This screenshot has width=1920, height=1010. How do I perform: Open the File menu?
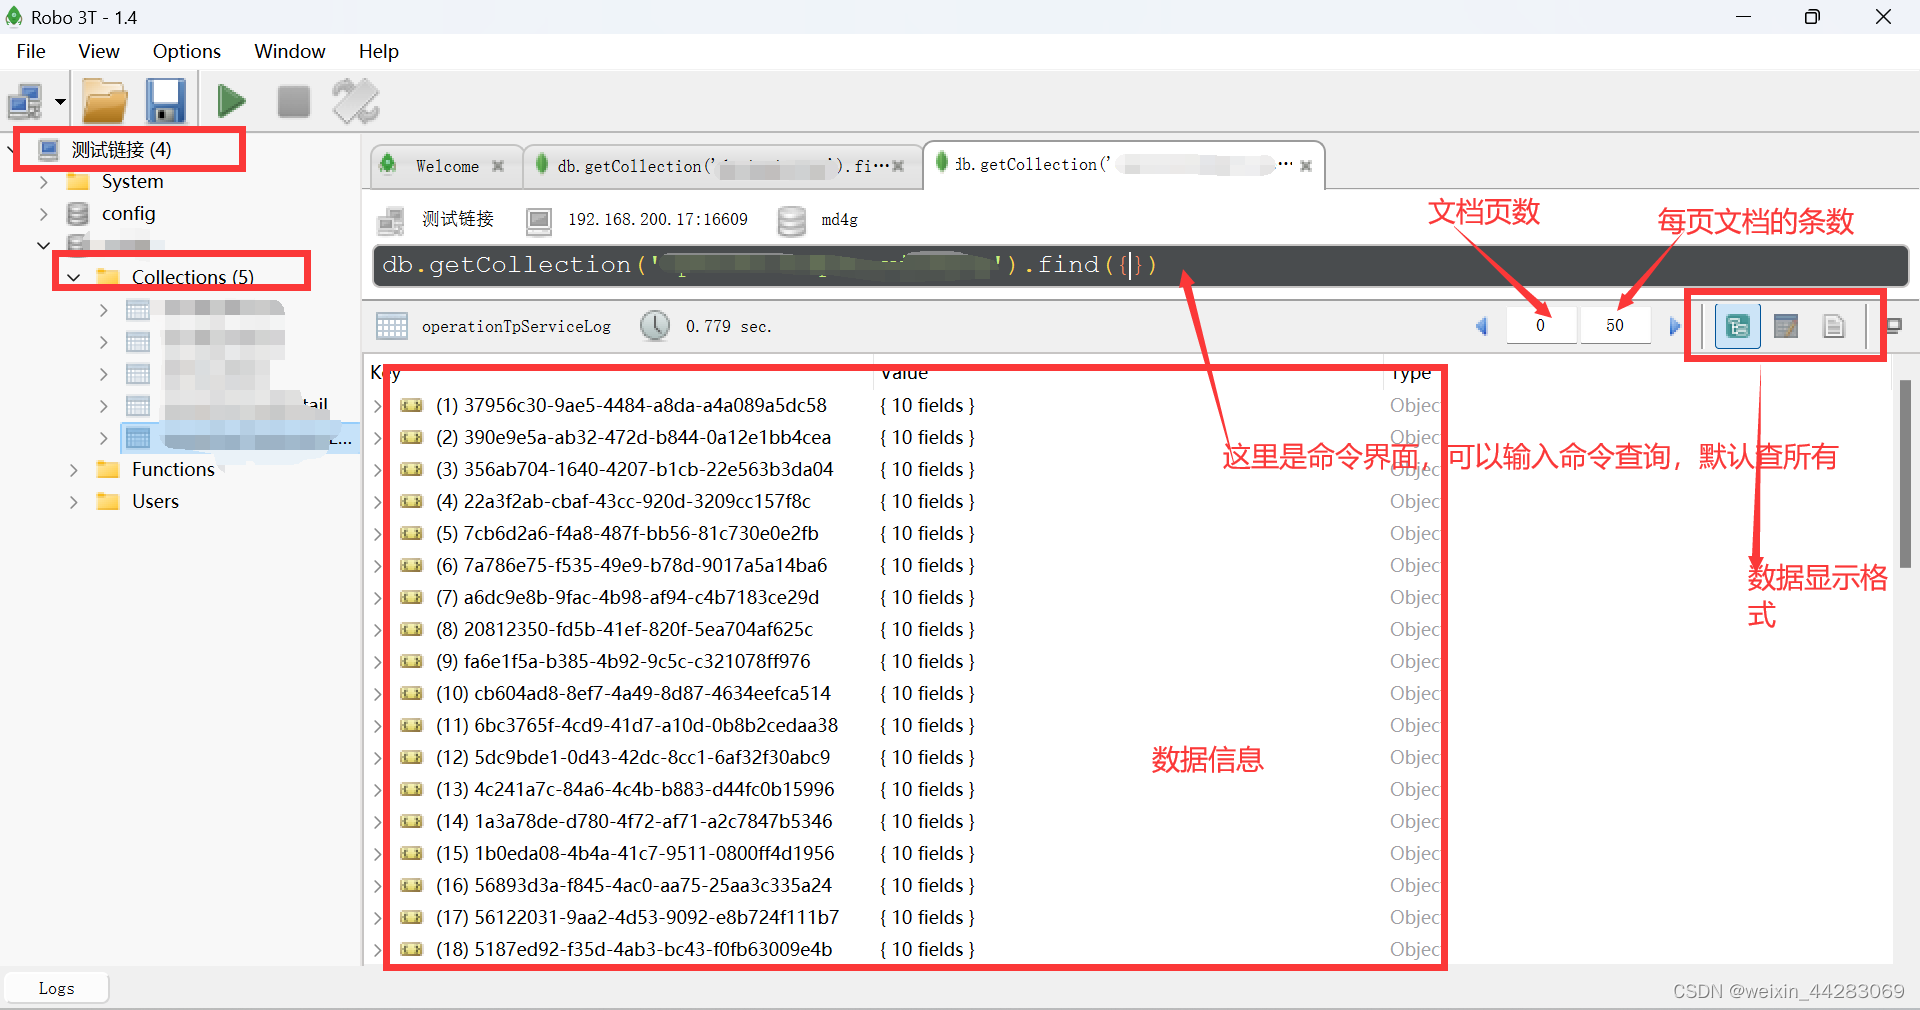[31, 51]
